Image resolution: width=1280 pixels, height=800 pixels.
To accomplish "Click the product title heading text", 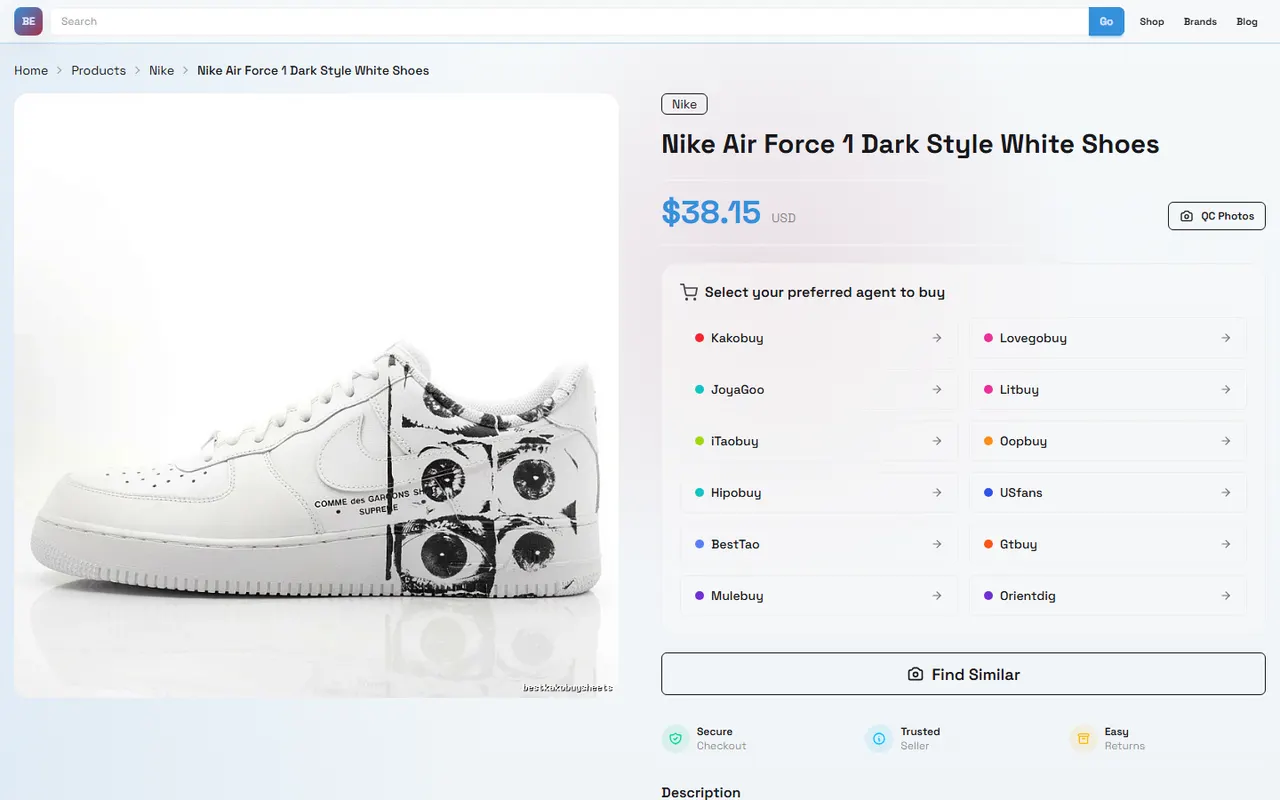I will point(910,144).
